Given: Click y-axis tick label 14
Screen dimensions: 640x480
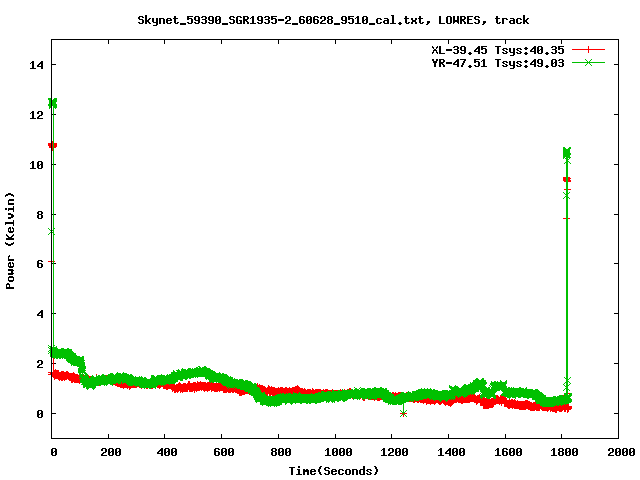Looking at the screenshot, I should click(x=36, y=65).
